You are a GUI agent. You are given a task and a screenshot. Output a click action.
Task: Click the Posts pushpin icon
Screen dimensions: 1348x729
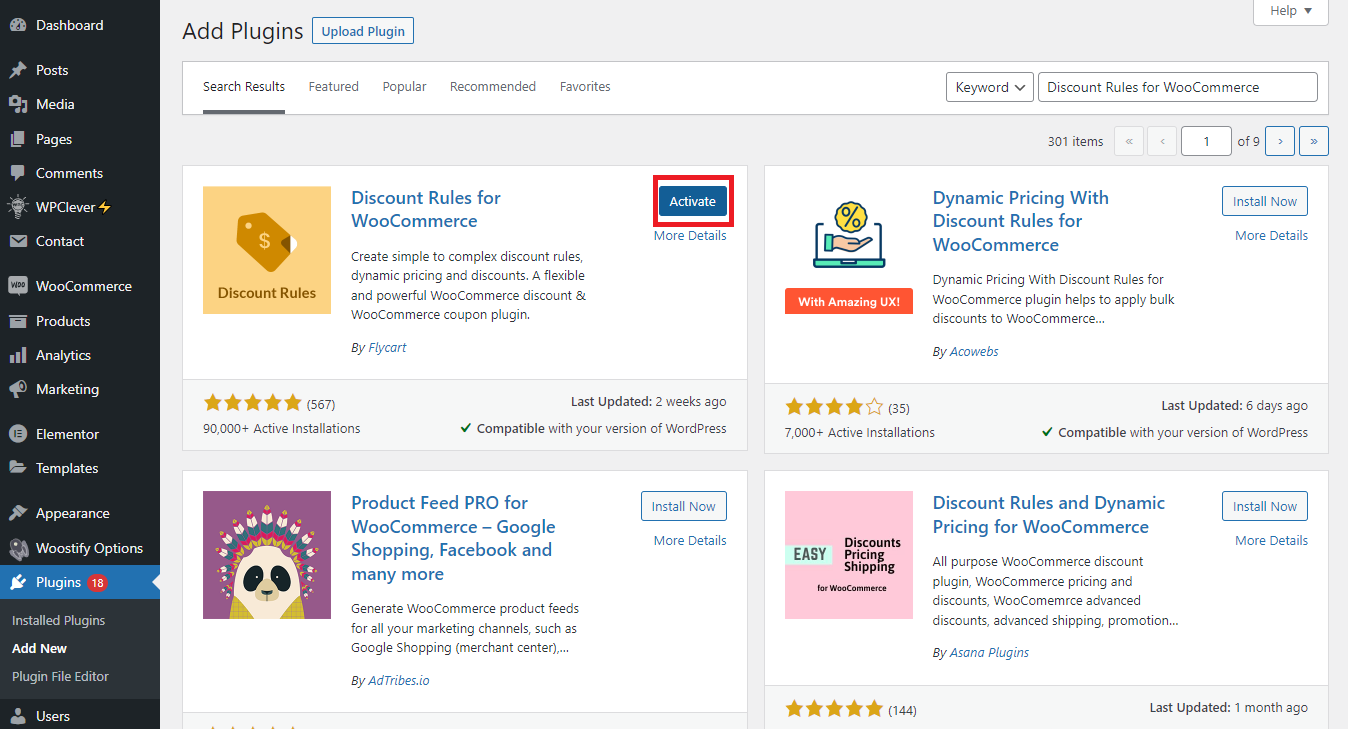(x=18, y=70)
